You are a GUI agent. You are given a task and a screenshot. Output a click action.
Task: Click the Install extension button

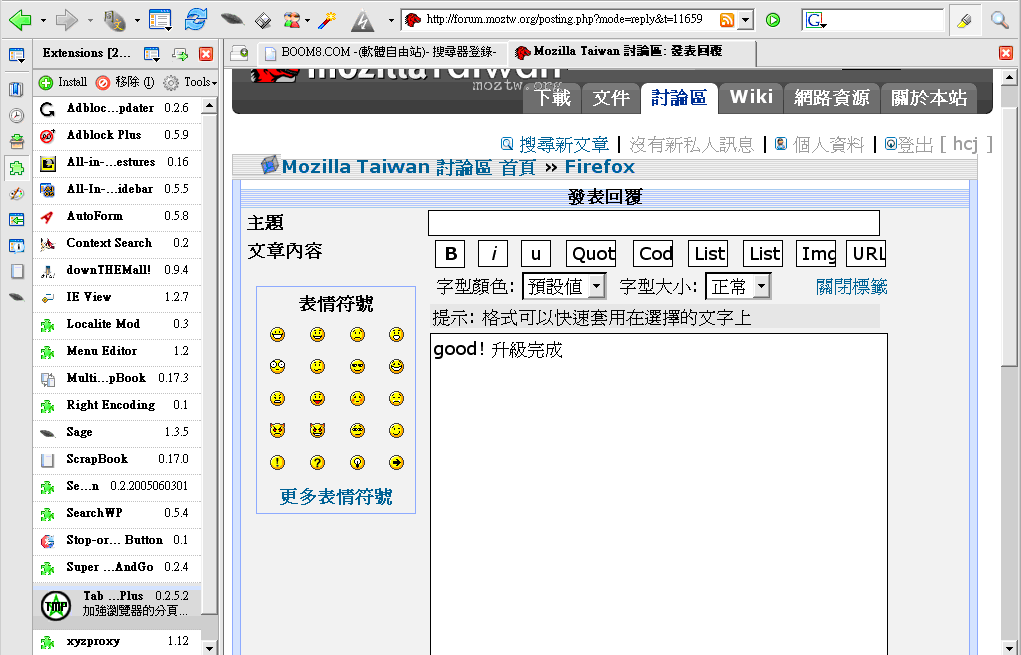(63, 82)
